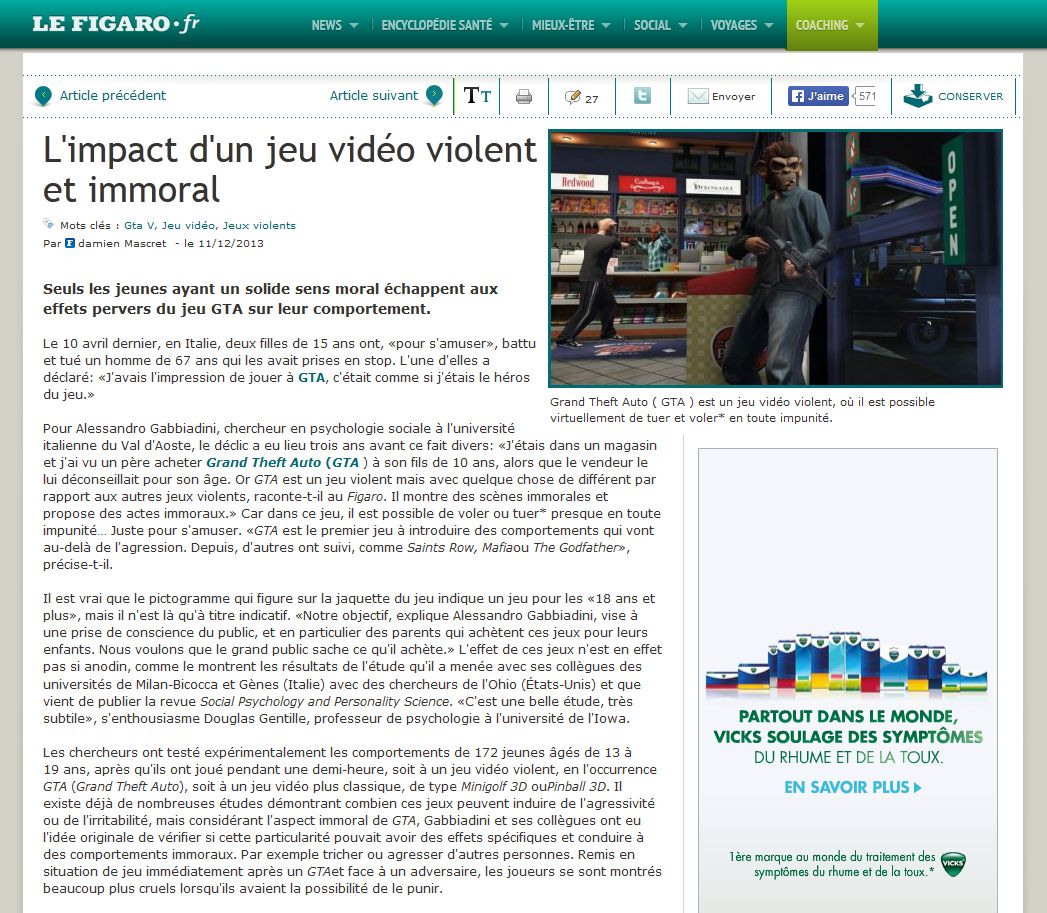The height and width of the screenshot is (913, 1047).
Task: Click the Facebook icon beside author name
Action: tap(69, 243)
